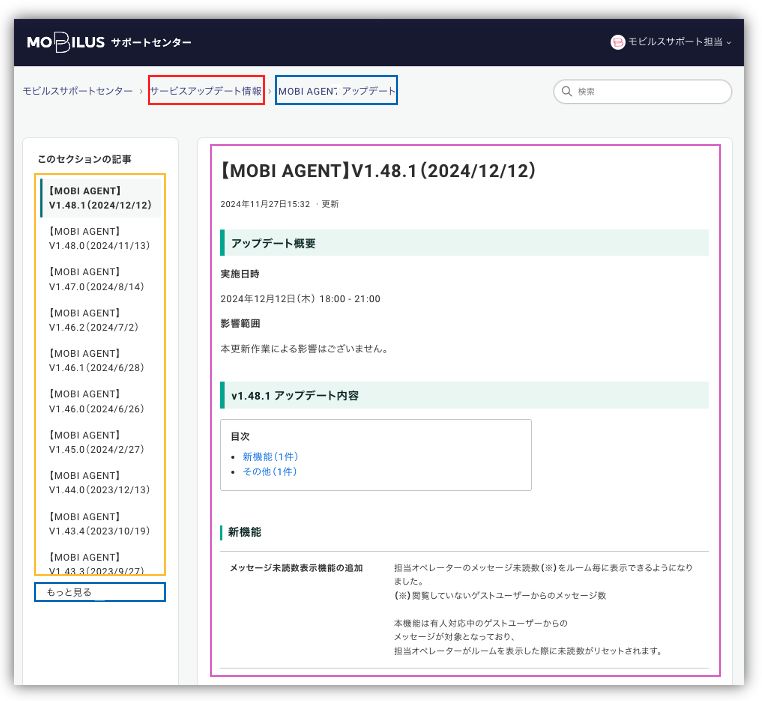Click the search magnifier icon
Image resolution: width=762 pixels, height=701 pixels.
566,91
